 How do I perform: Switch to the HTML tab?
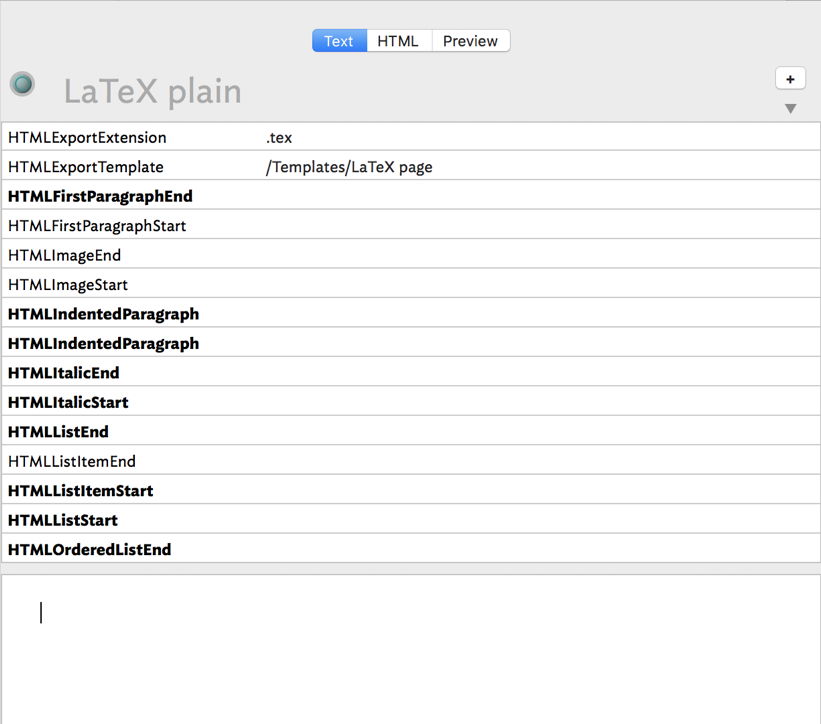[x=399, y=40]
